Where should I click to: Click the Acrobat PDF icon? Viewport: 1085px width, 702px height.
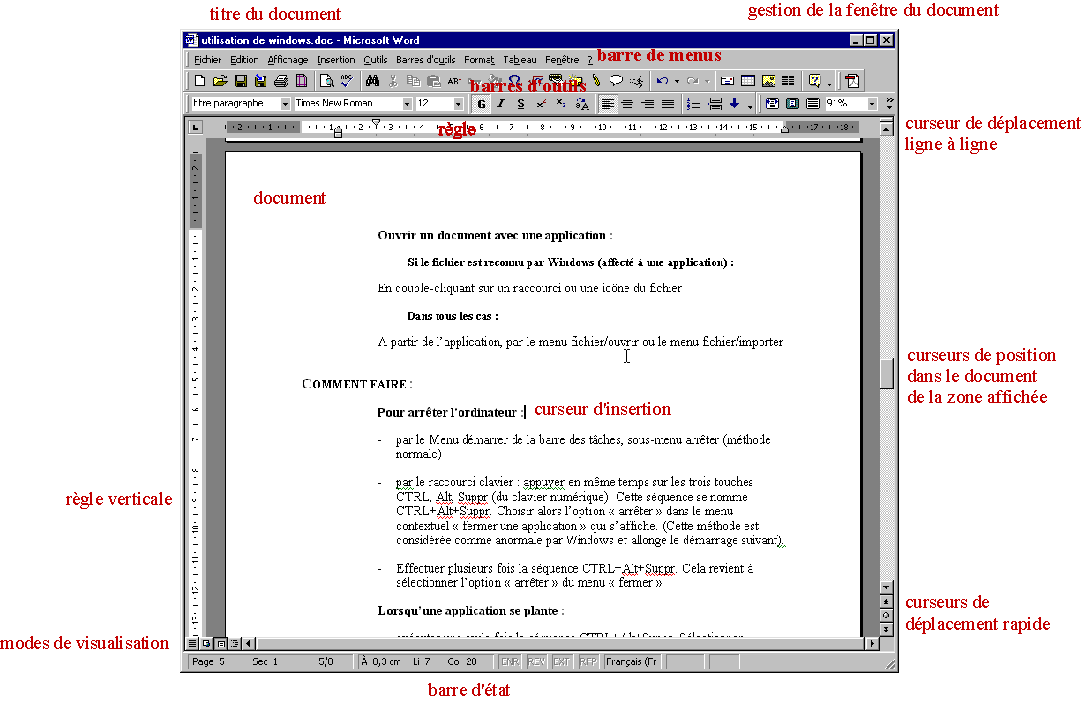(x=852, y=81)
